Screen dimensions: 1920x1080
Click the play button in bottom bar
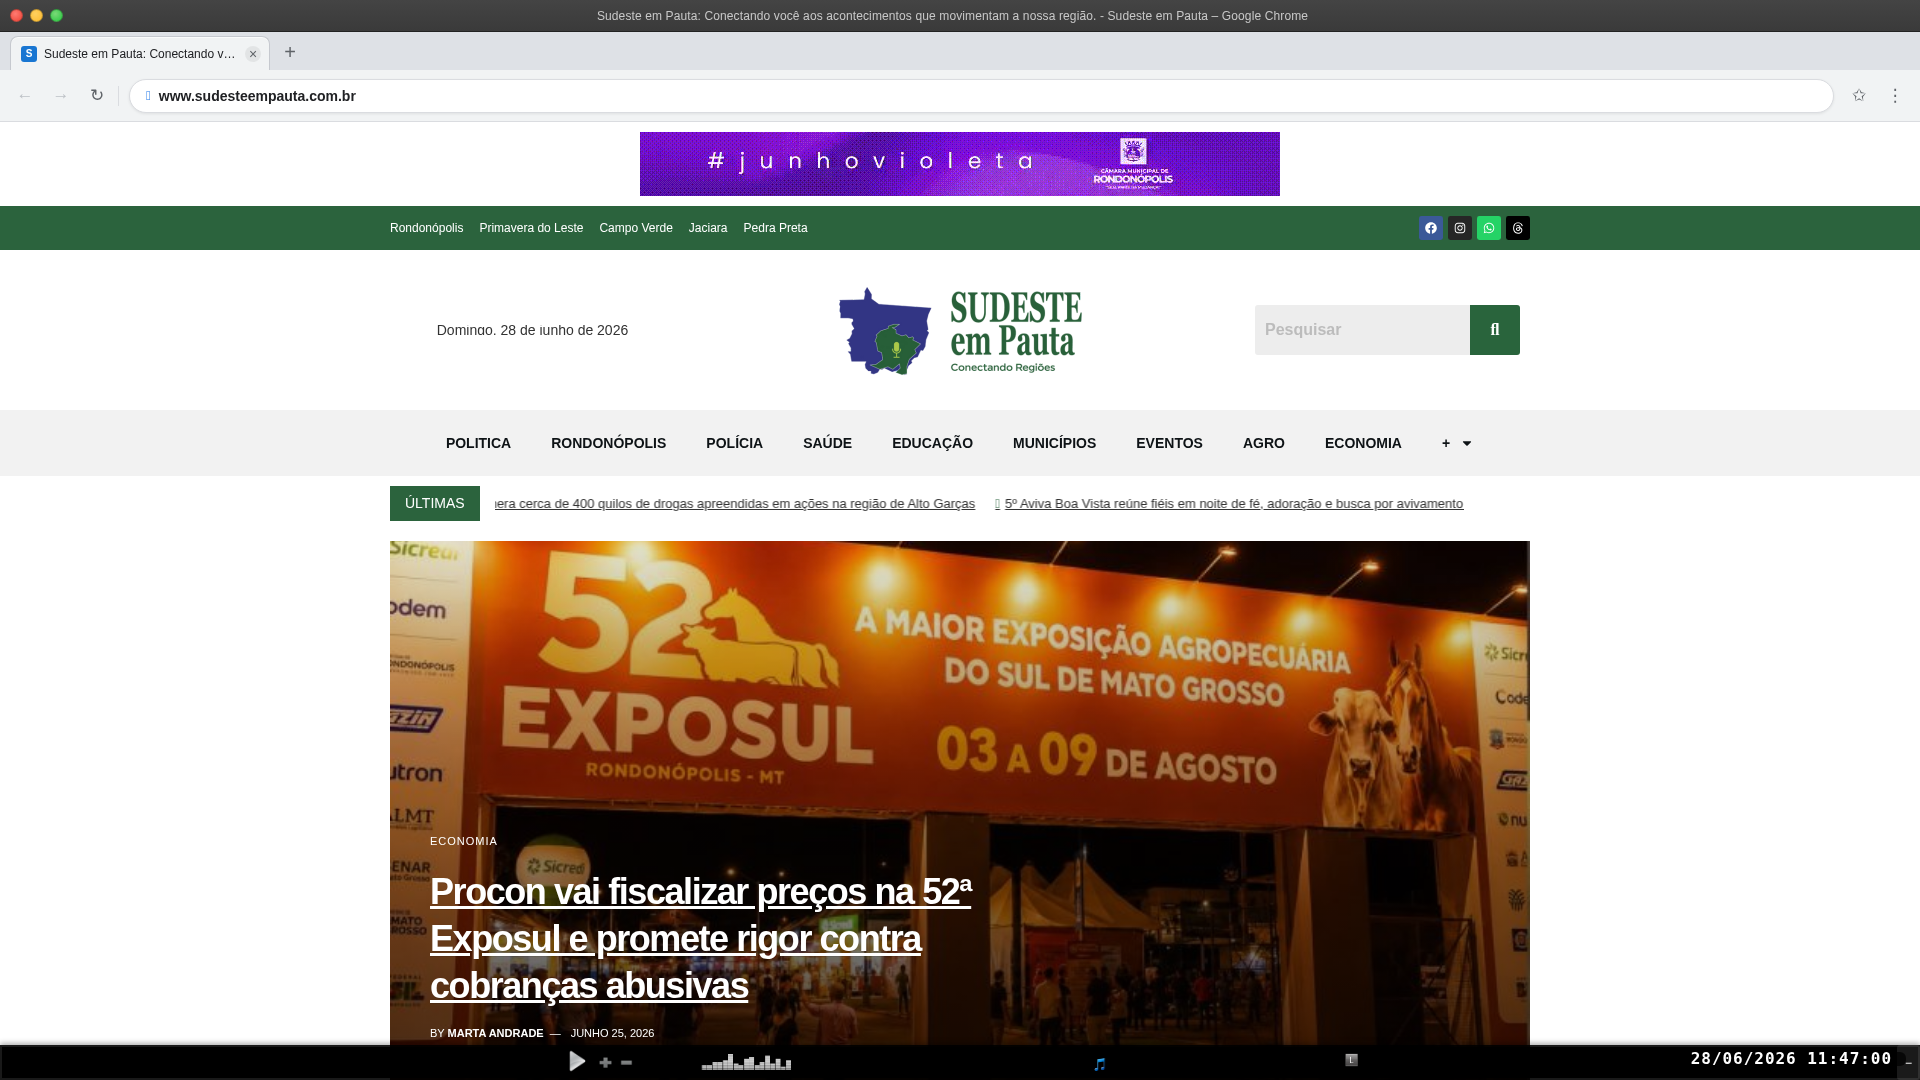tap(577, 1061)
